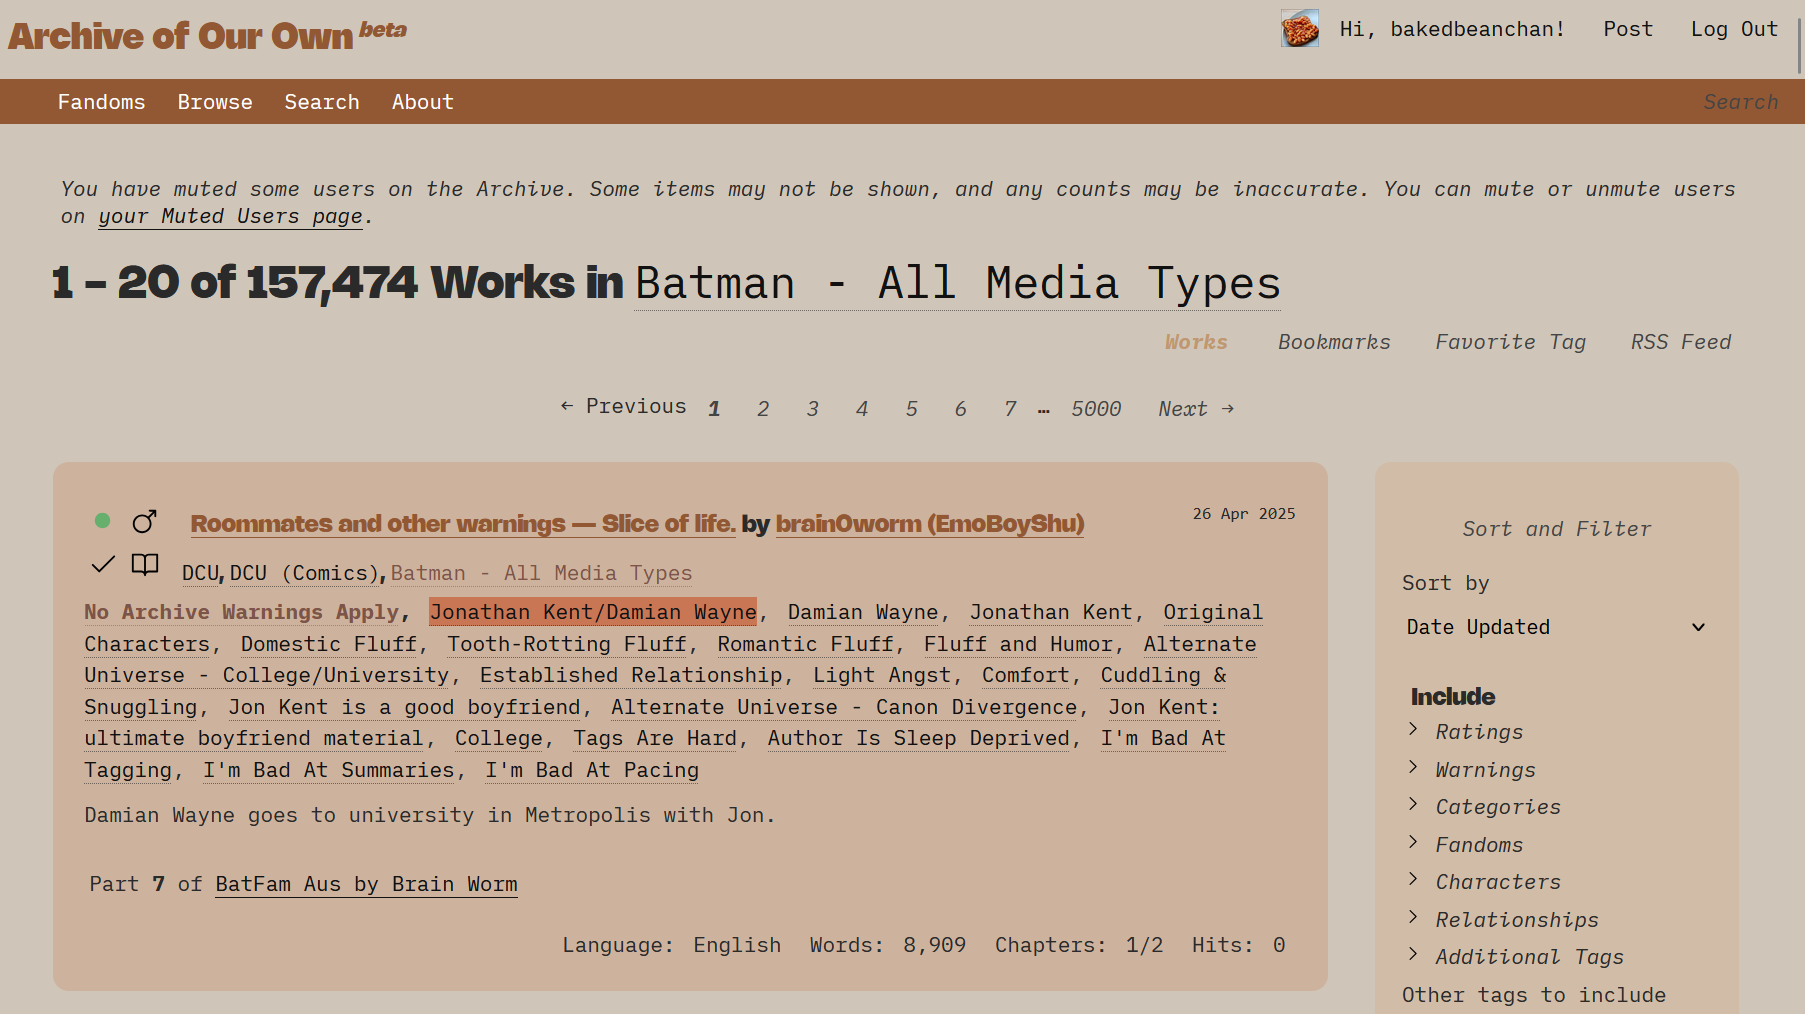The image size is (1805, 1014).
Task: Switch to the Works tab
Action: pyautogui.click(x=1196, y=342)
